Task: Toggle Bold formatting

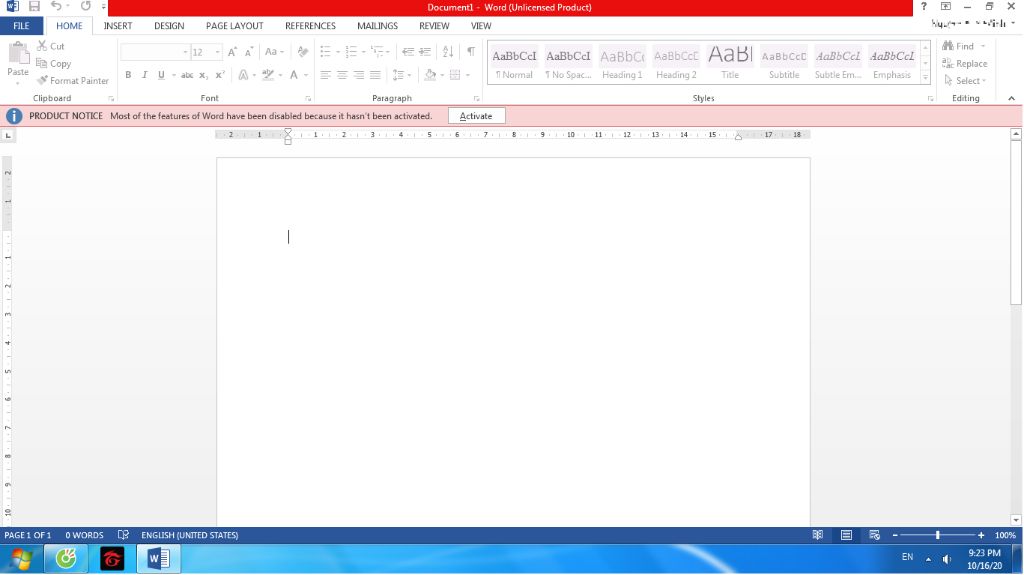Action: [128, 75]
